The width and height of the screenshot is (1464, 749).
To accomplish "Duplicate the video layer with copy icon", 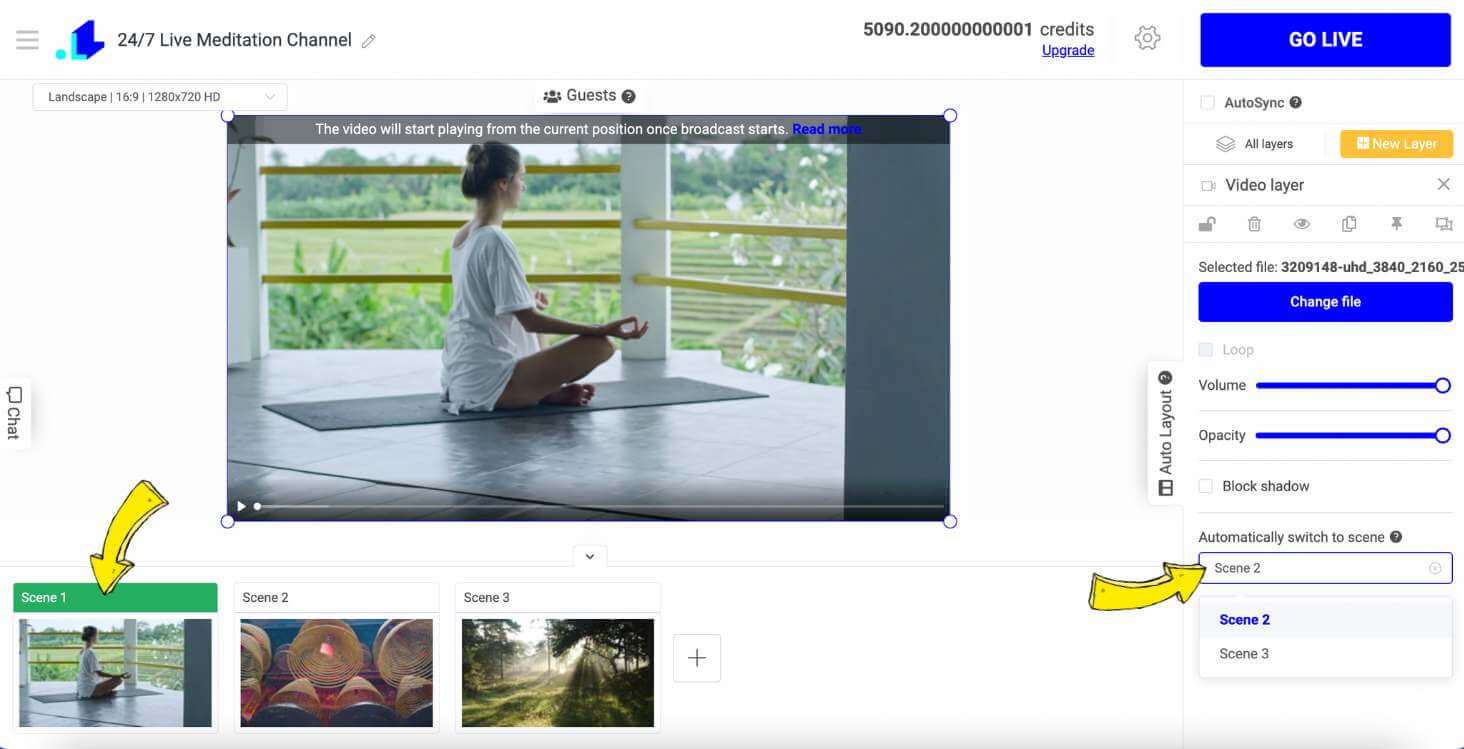I will pos(1349,224).
